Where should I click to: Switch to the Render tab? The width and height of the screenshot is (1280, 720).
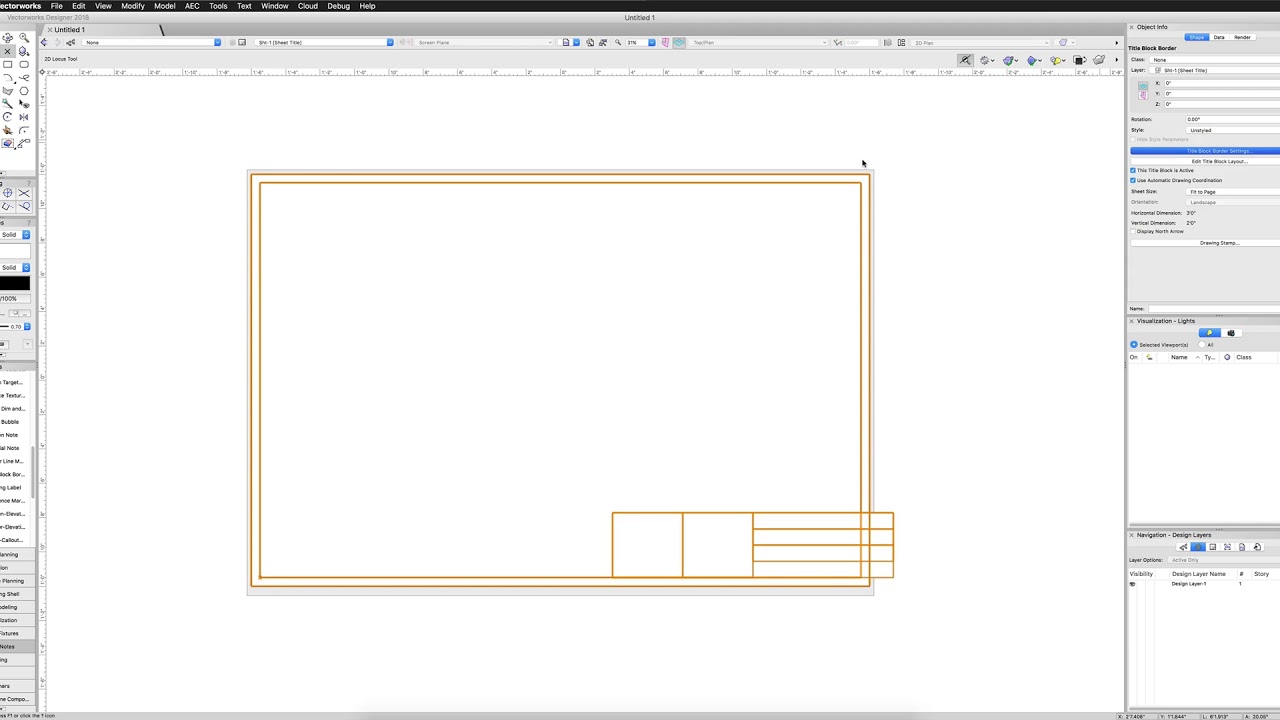1242,37
